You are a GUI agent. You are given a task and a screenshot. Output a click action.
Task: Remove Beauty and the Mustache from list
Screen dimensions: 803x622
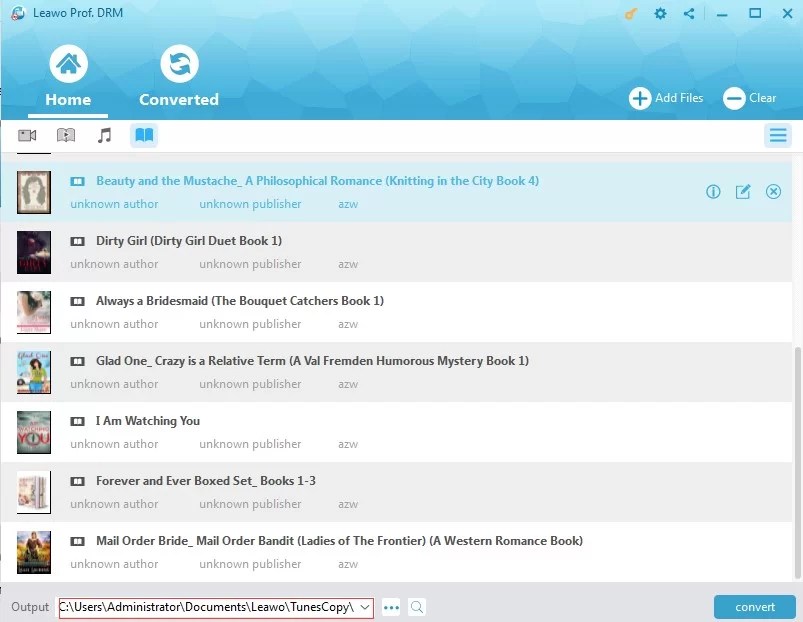coord(773,191)
